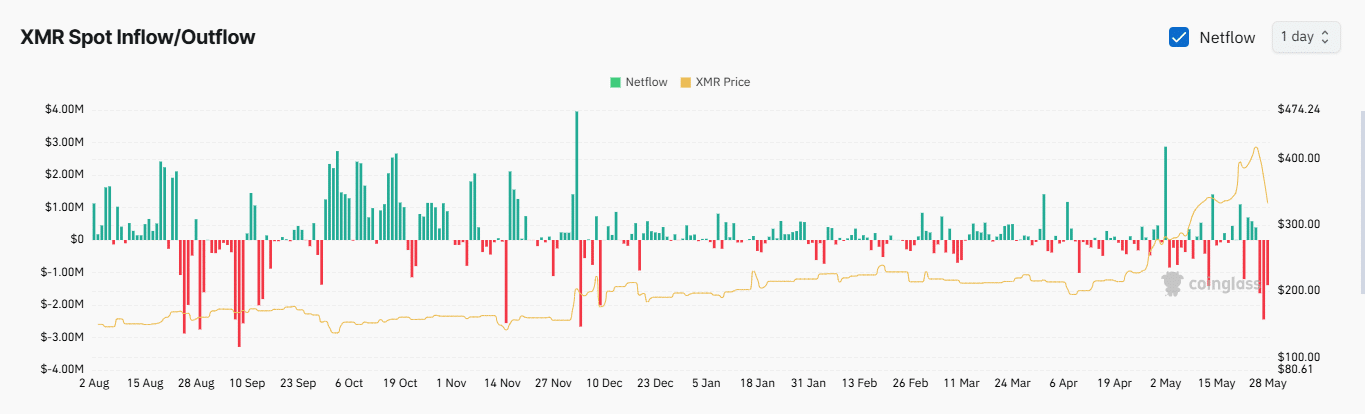The width and height of the screenshot is (1365, 414).
Task: Click the XMR Spot Inflow/Outflow title
Action: [x=138, y=37]
